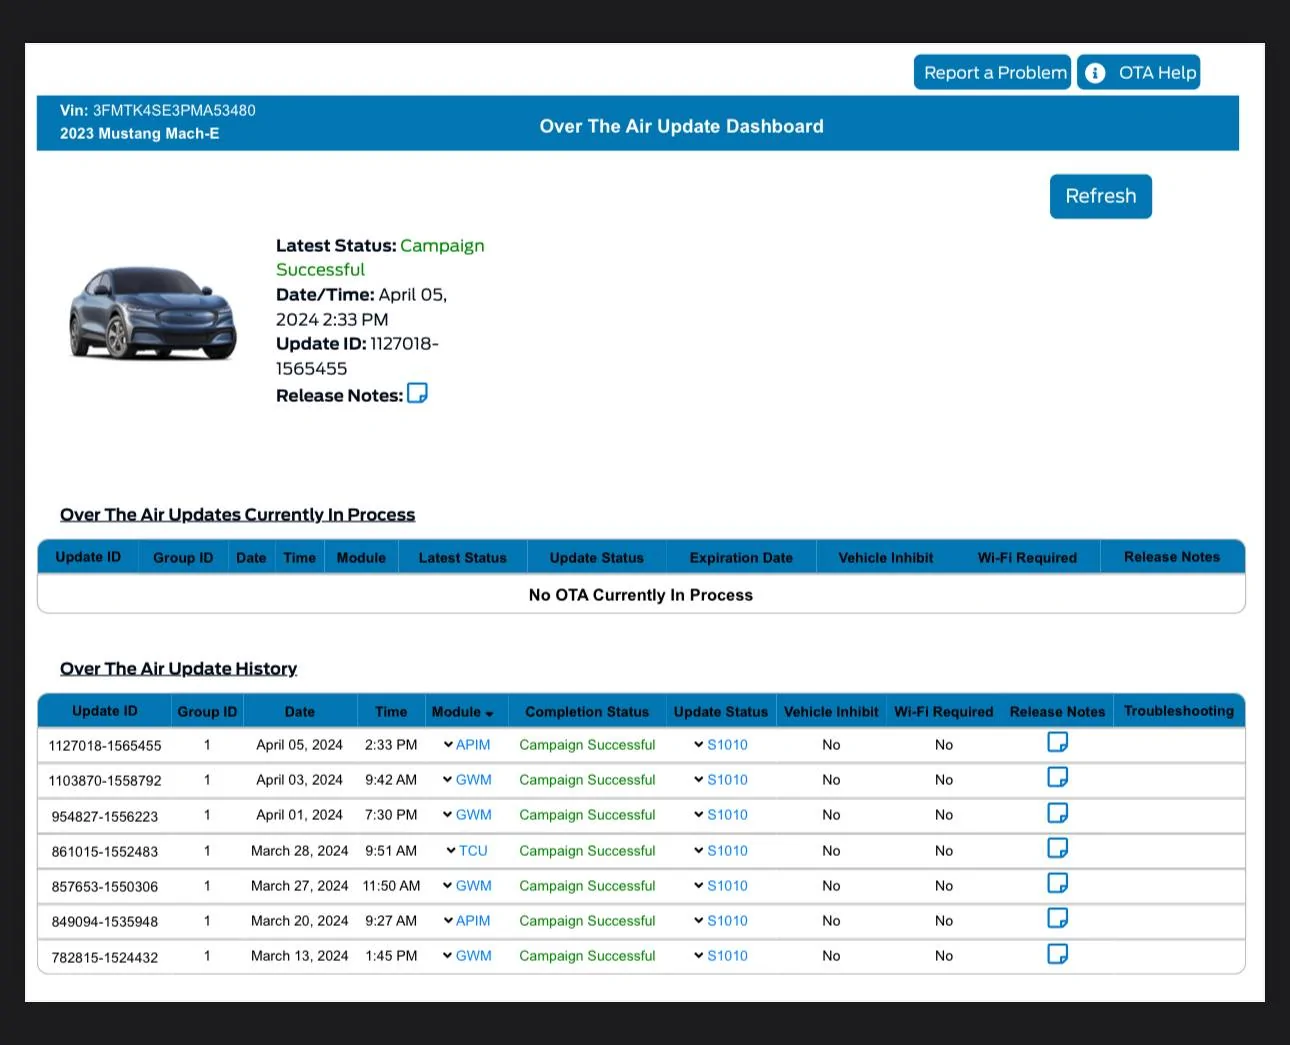
Task: Open release notes for update 1127018-1565455 row
Action: click(x=1057, y=742)
